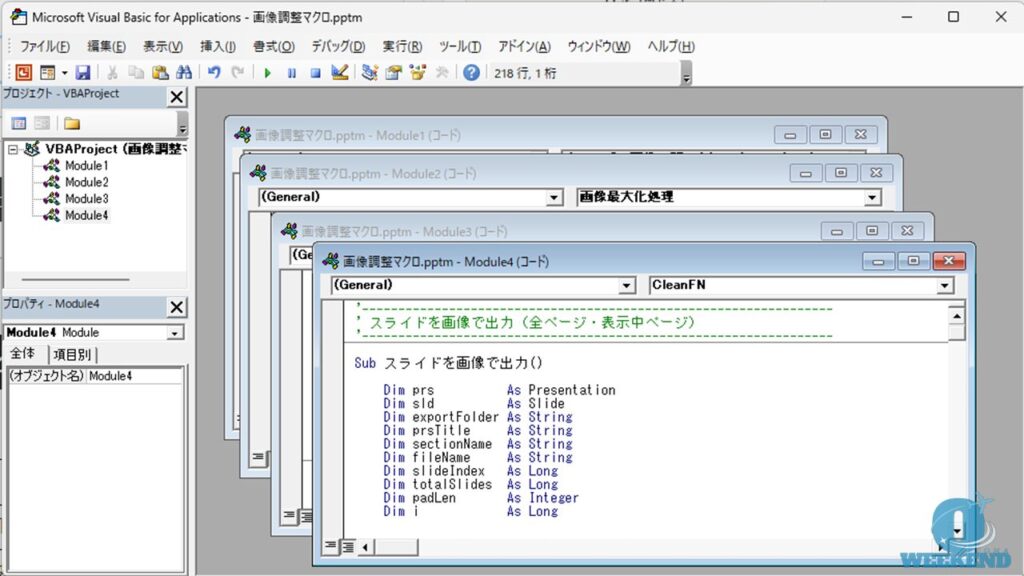Open the 実行(R) menu
The width and height of the screenshot is (1024, 576).
click(402, 46)
